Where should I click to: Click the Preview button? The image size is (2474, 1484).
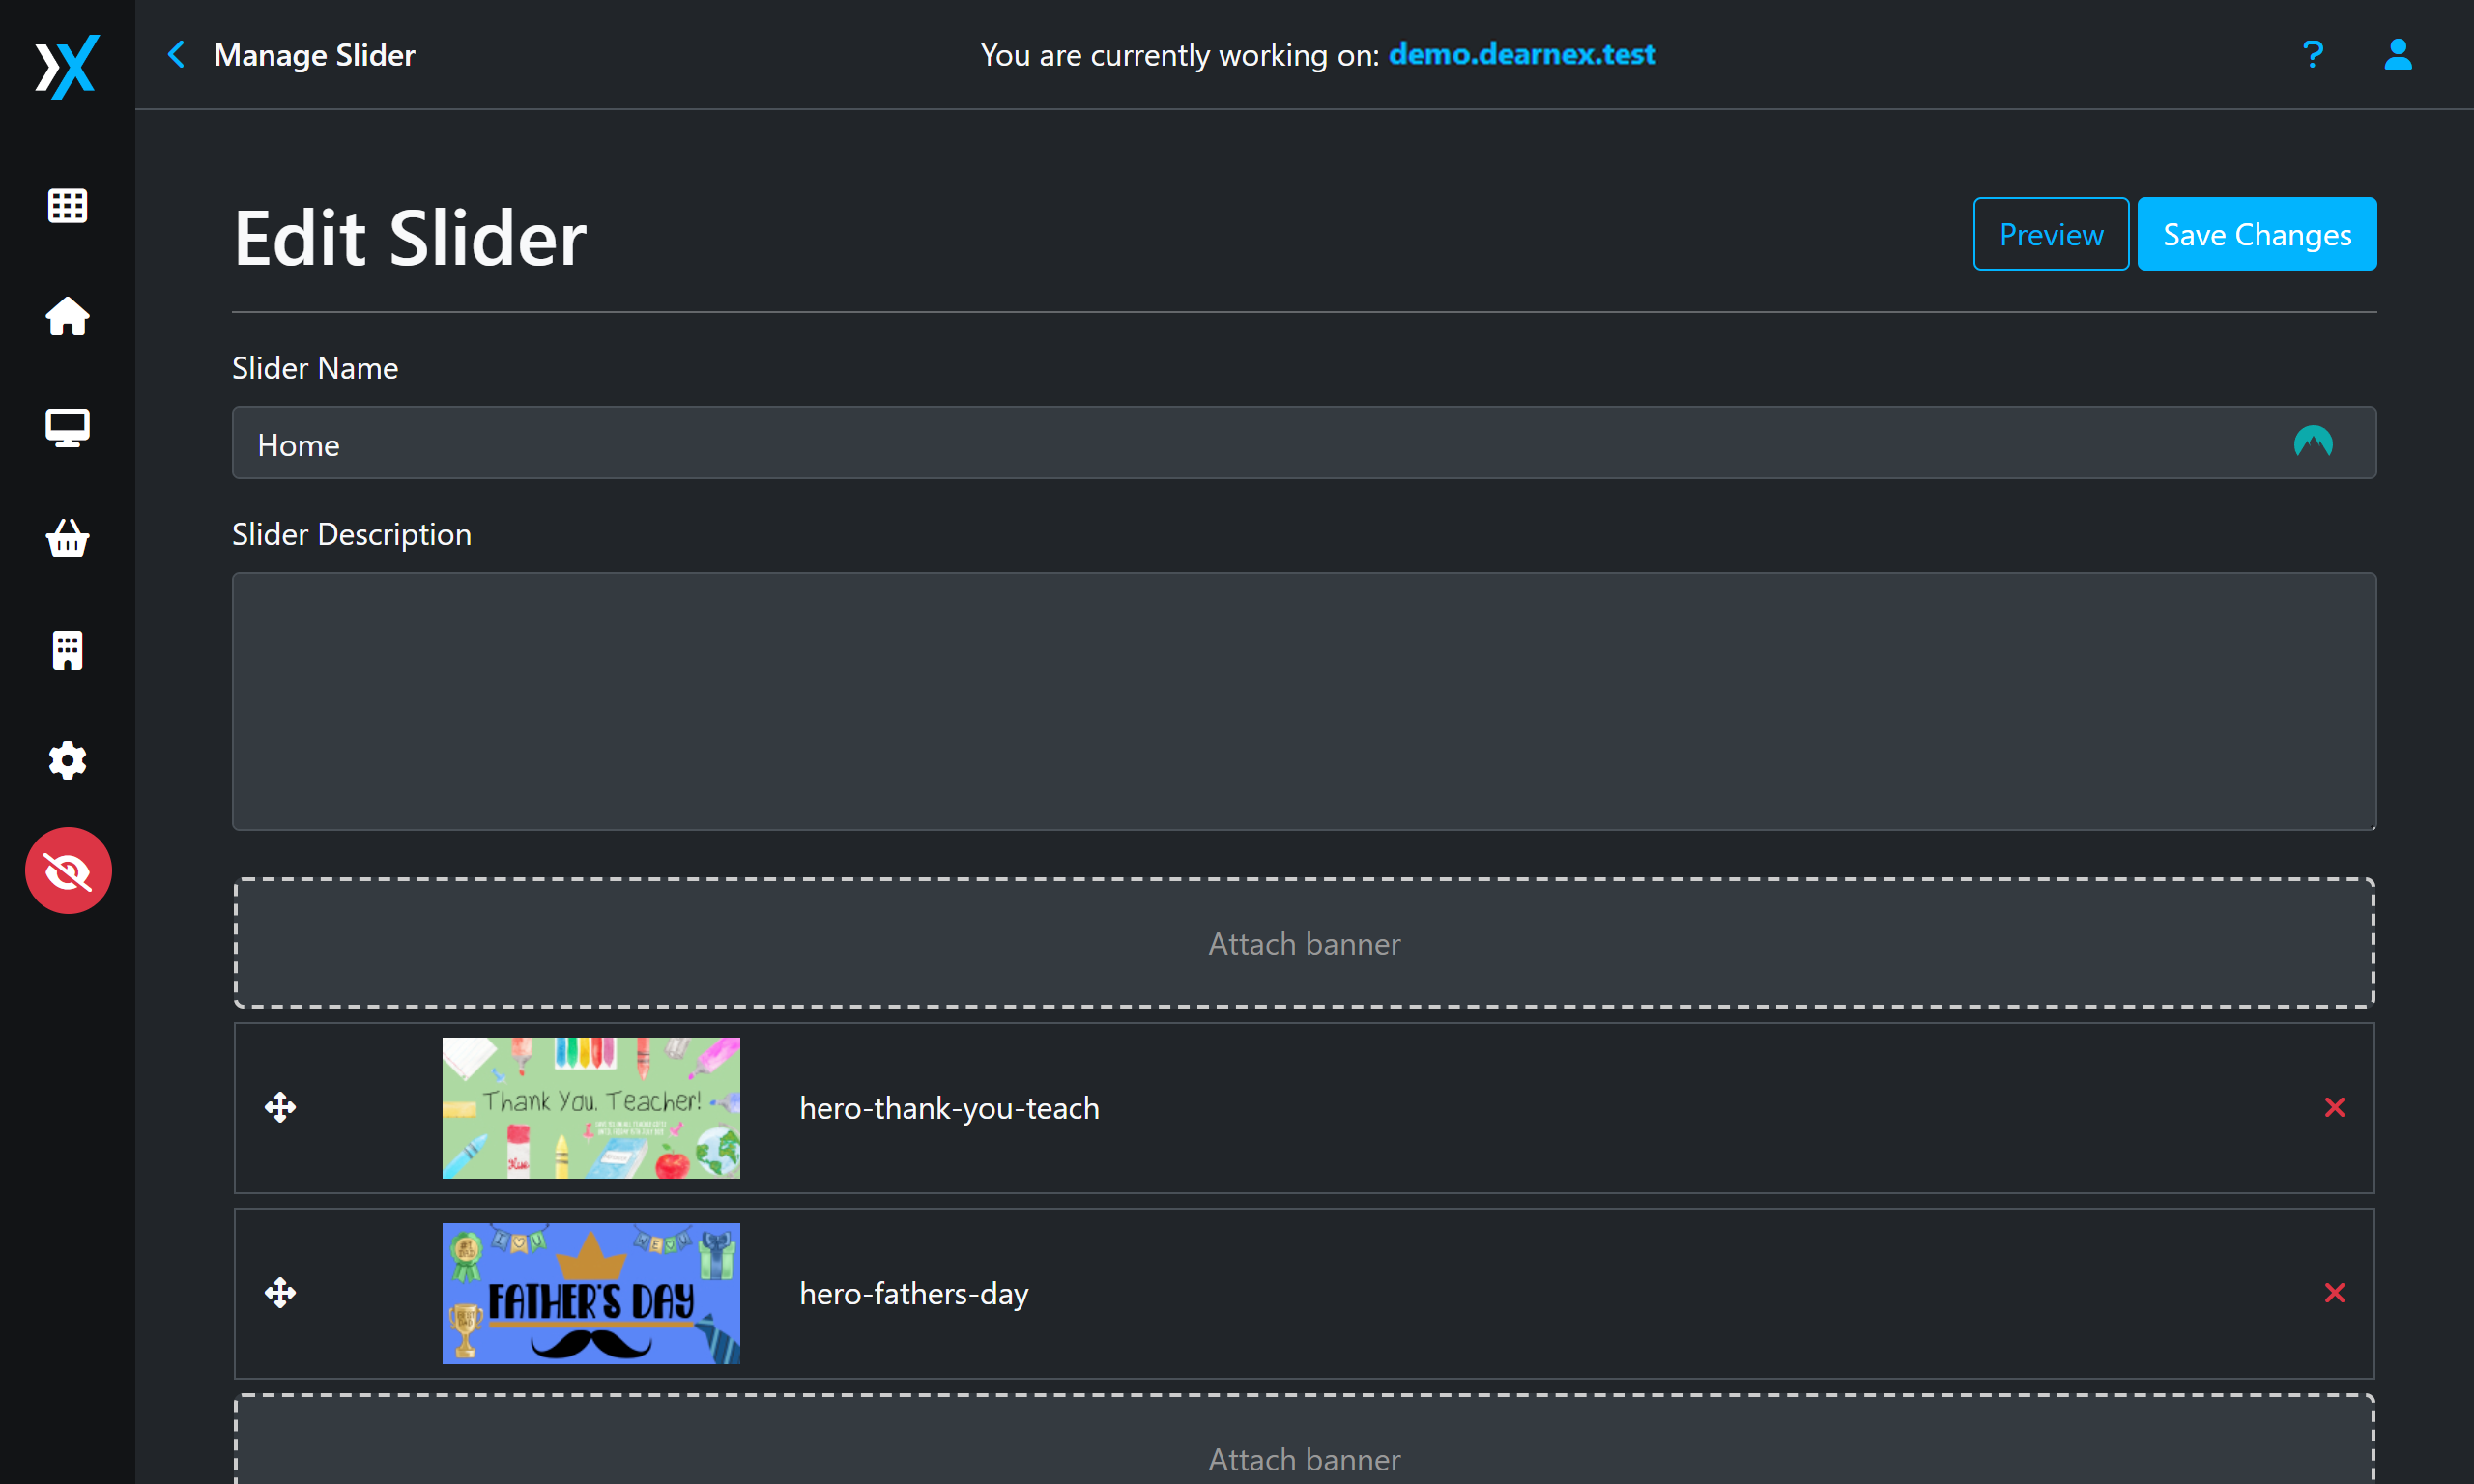tap(2050, 234)
